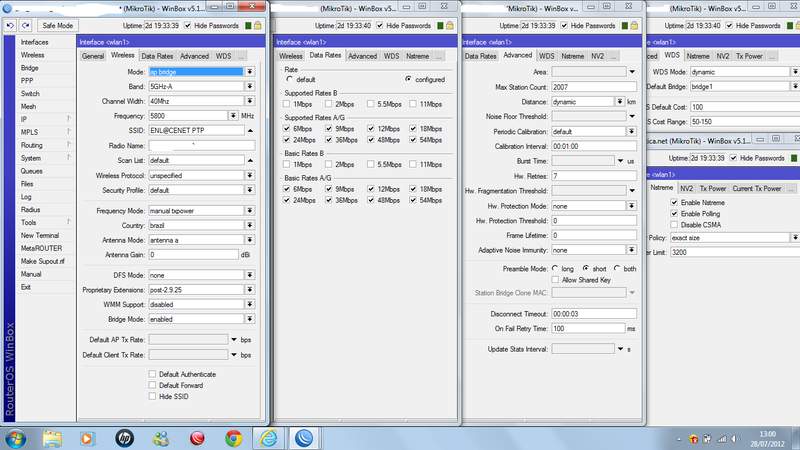Select the configured Rate radio button
The image size is (800, 450).
click(408, 79)
